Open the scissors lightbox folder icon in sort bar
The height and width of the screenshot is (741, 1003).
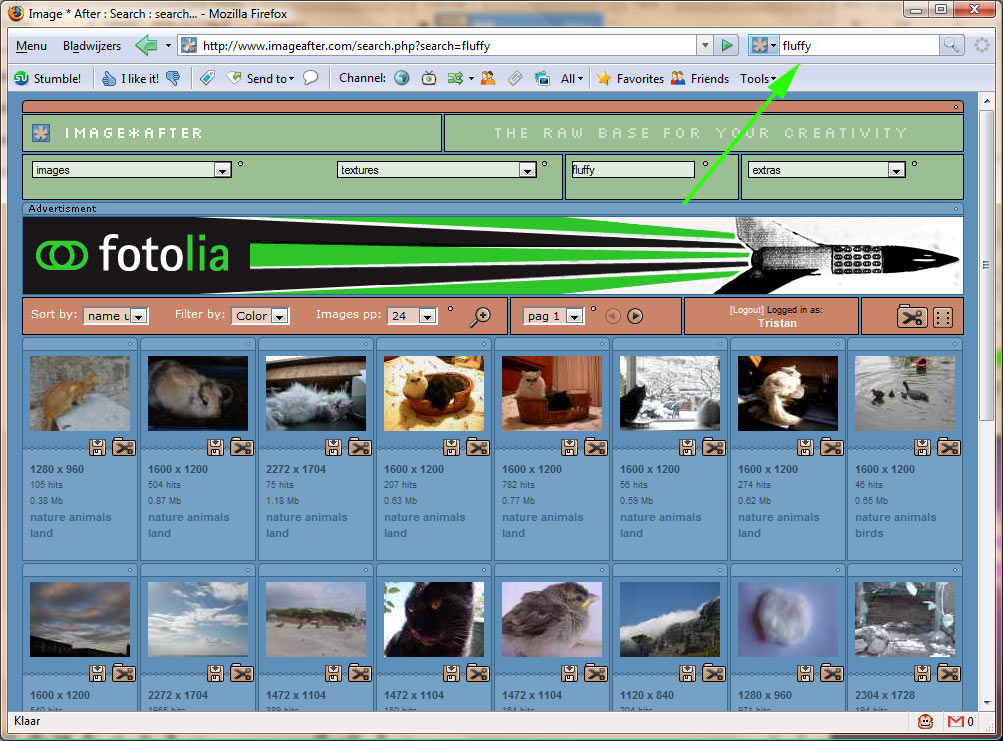click(x=912, y=316)
